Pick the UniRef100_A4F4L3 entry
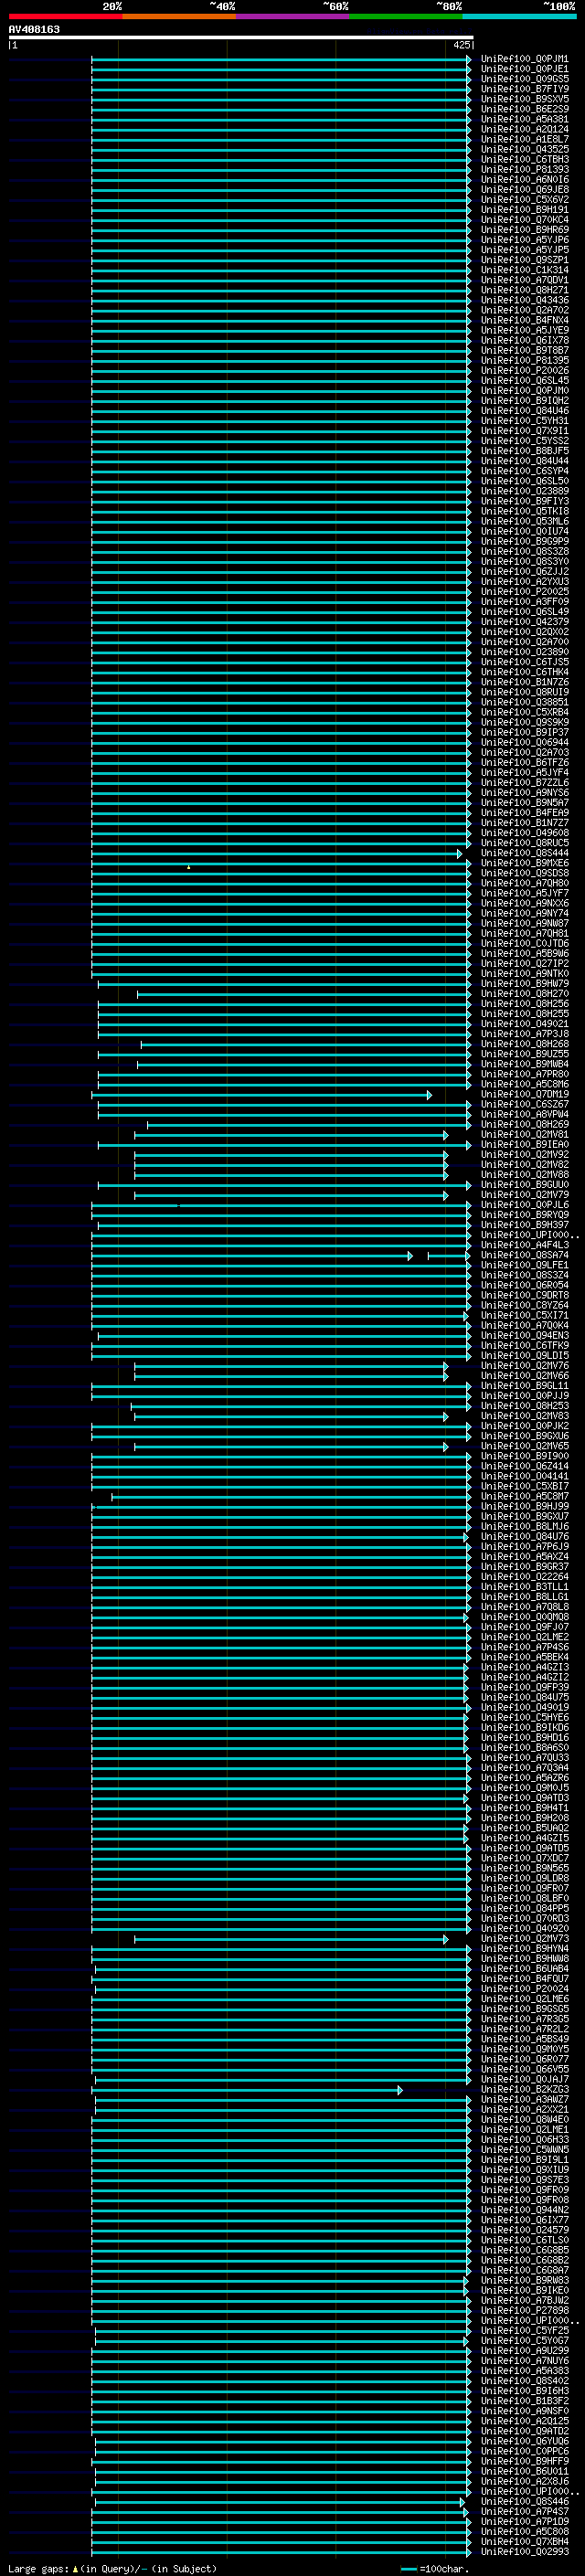The image size is (585, 2576). (x=525, y=1245)
